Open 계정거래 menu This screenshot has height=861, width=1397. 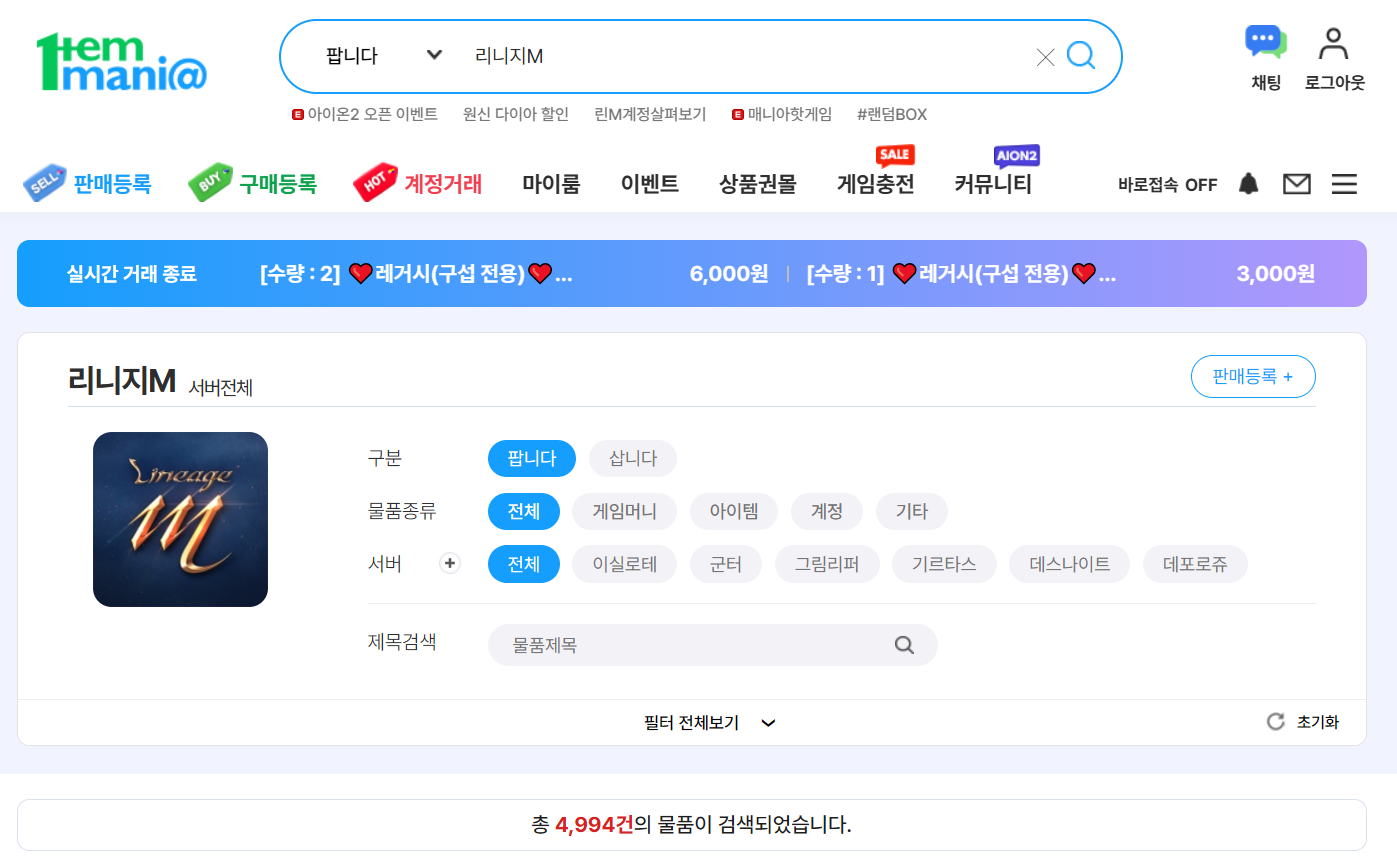(x=418, y=184)
